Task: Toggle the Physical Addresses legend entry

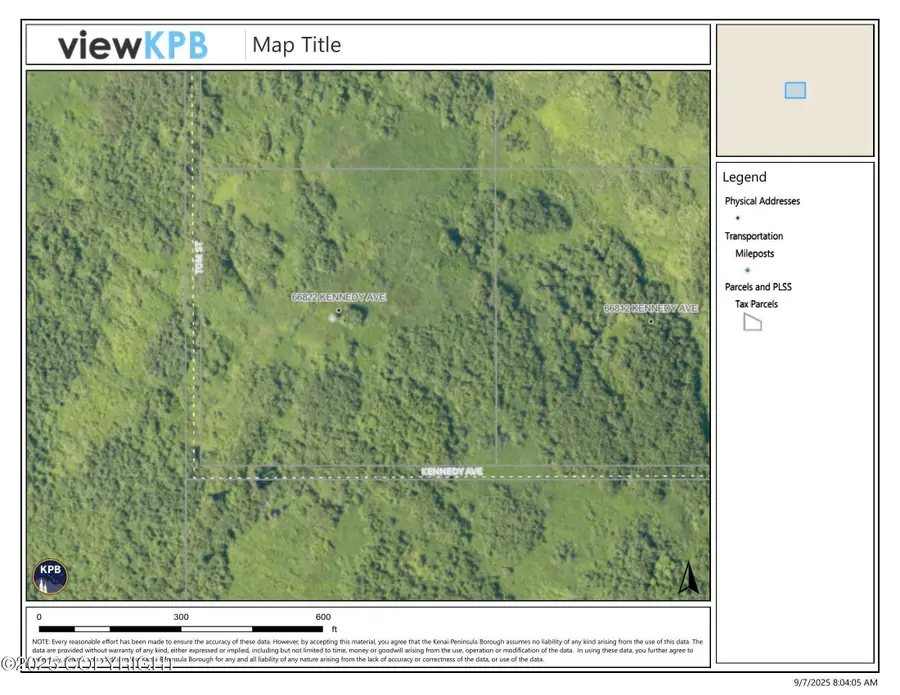Action: point(762,201)
